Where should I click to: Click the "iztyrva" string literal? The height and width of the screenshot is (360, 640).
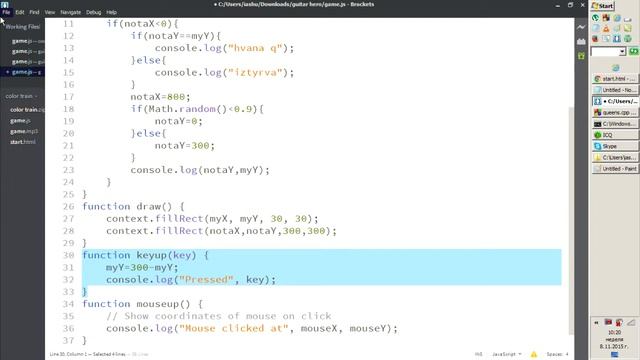pyautogui.click(x=255, y=73)
